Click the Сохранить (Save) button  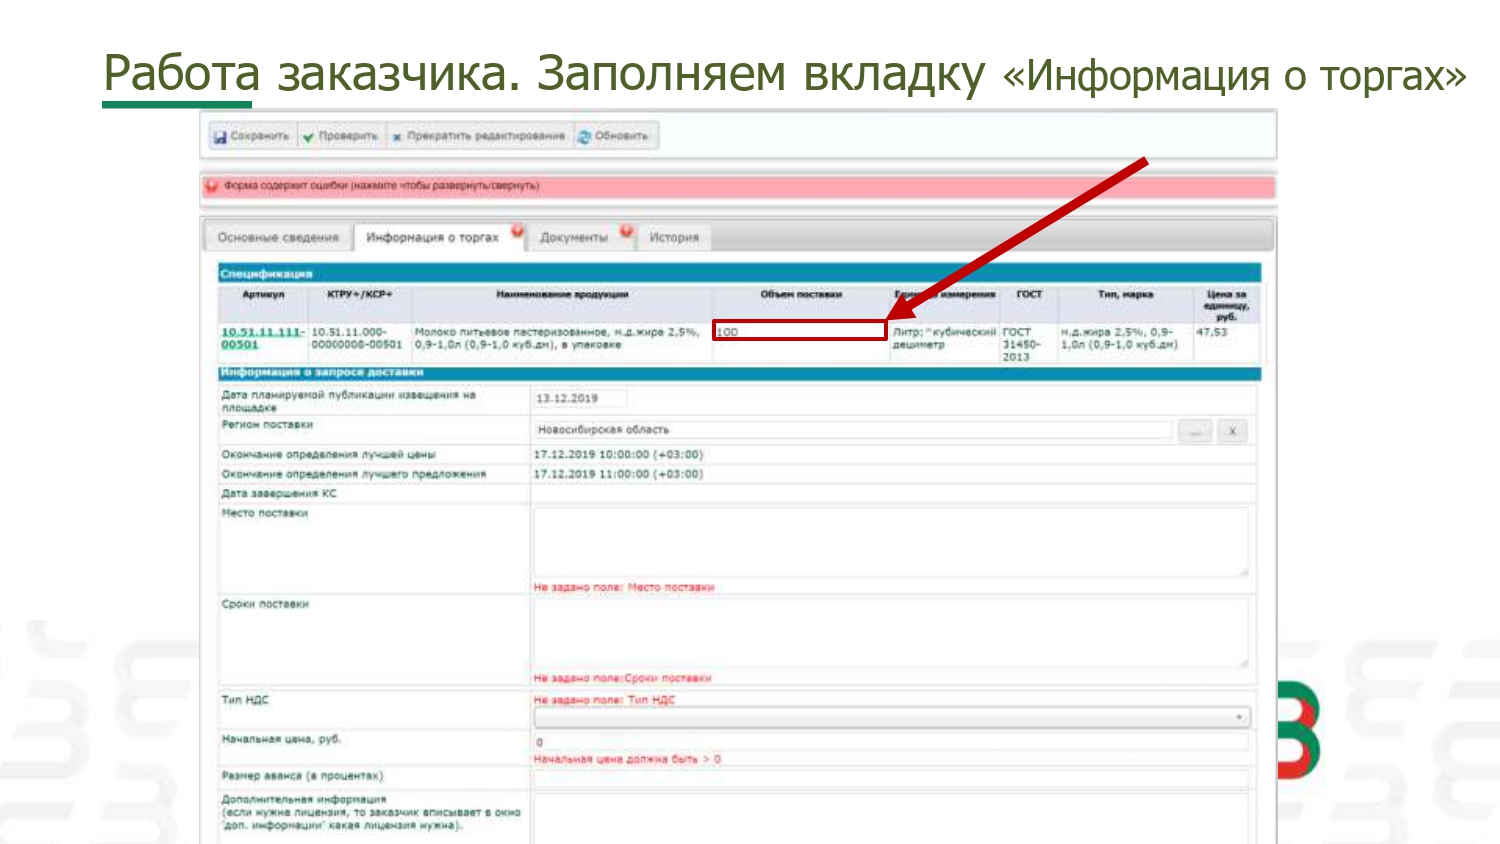click(252, 136)
